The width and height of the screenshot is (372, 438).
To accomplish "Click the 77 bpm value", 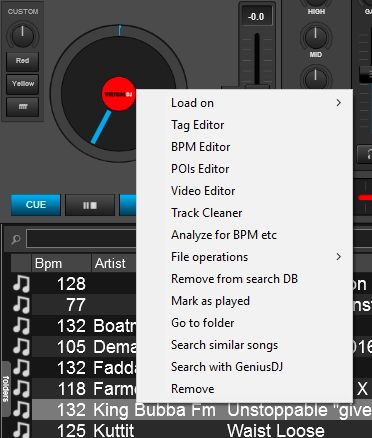I will click(76, 305).
